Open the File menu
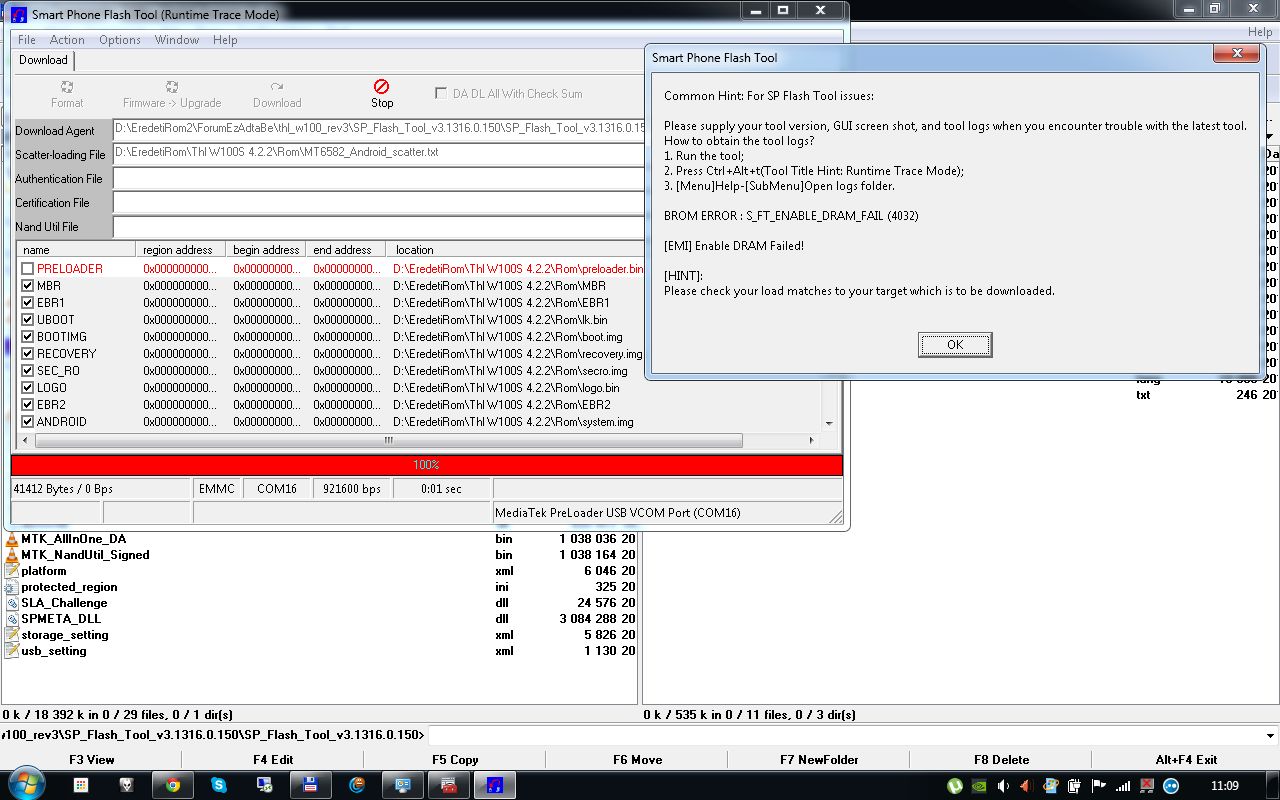This screenshot has width=1280, height=800. [27, 40]
